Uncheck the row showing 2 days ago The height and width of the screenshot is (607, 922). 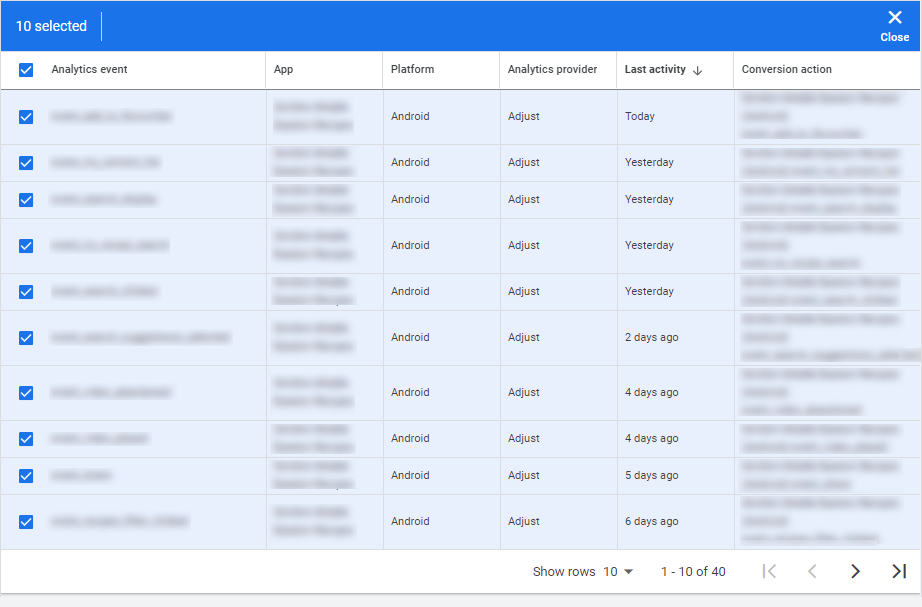pos(25,338)
